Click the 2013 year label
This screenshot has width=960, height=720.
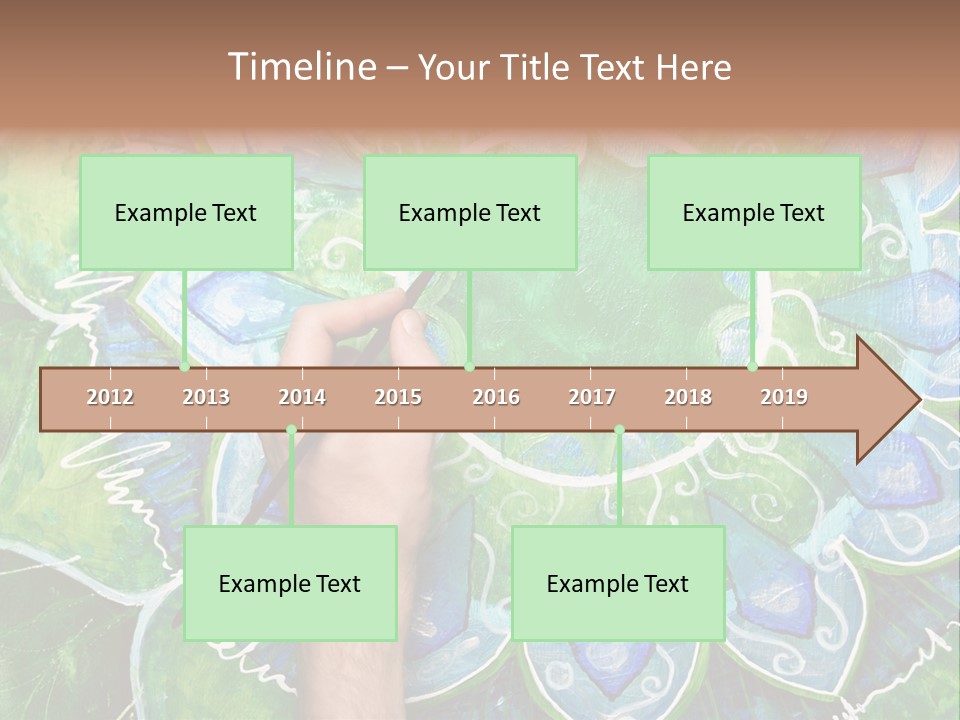coord(206,397)
